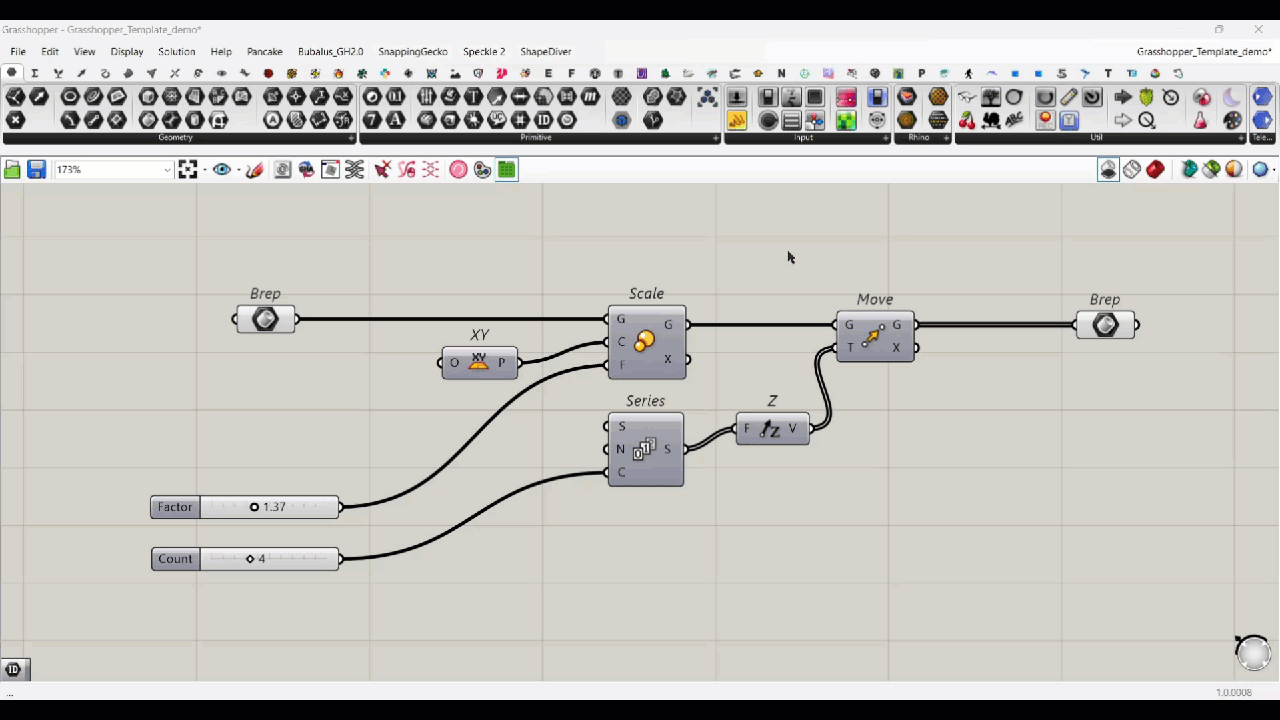Click the hexagon icon showing number 7

click(x=372, y=120)
